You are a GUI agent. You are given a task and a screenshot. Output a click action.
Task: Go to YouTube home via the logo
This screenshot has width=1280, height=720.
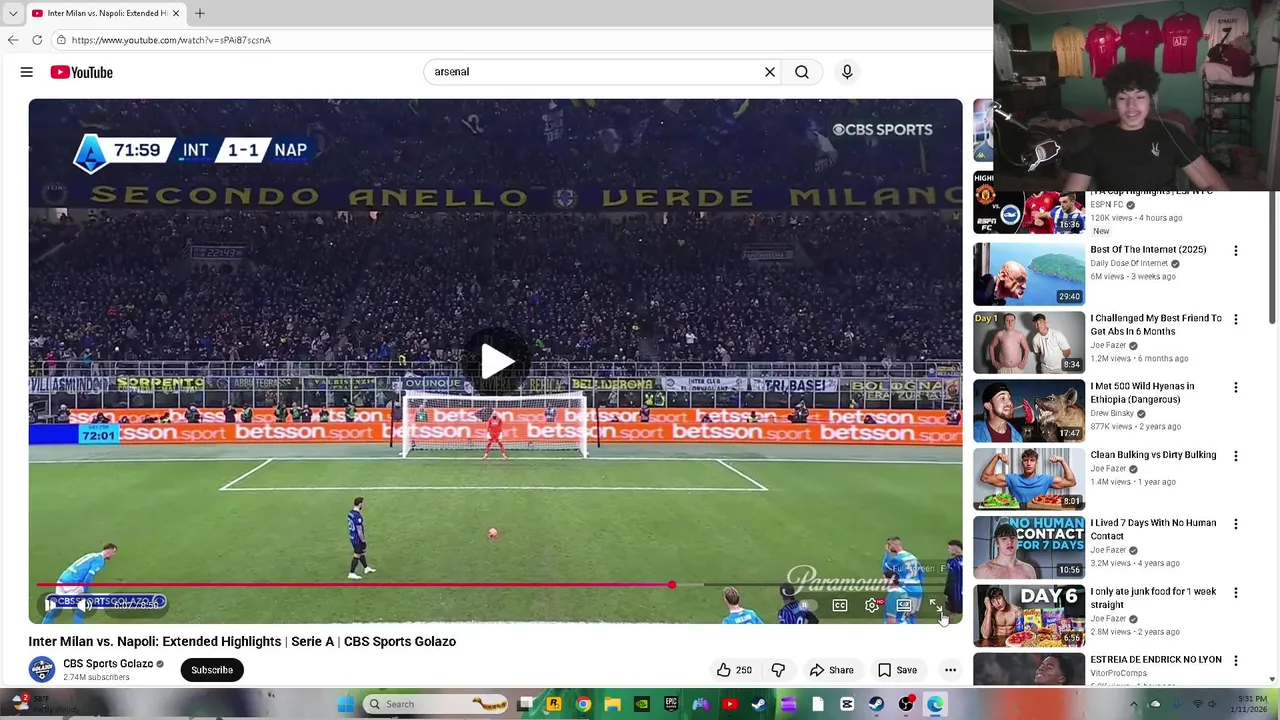pos(82,72)
